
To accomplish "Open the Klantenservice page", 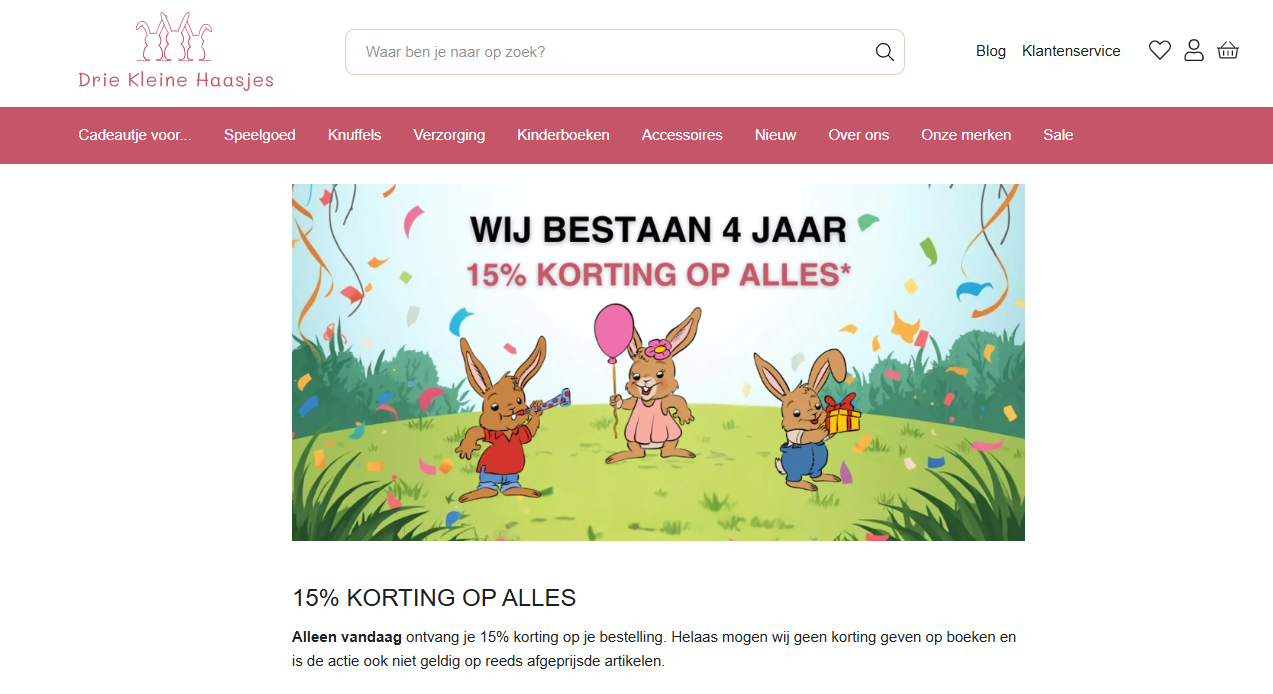I will (x=1070, y=50).
